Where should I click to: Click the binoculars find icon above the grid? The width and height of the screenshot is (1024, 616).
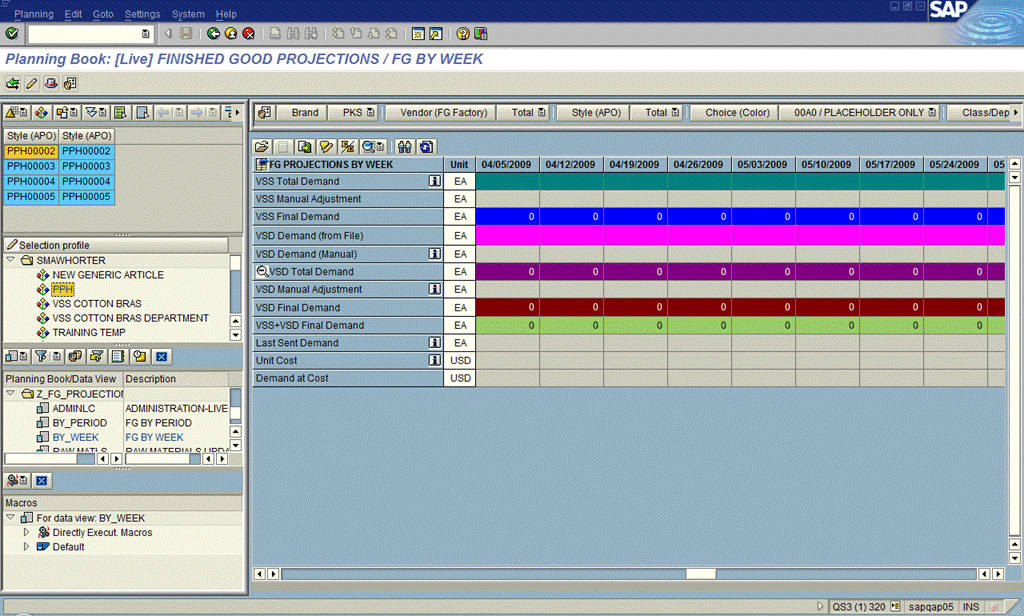point(405,146)
